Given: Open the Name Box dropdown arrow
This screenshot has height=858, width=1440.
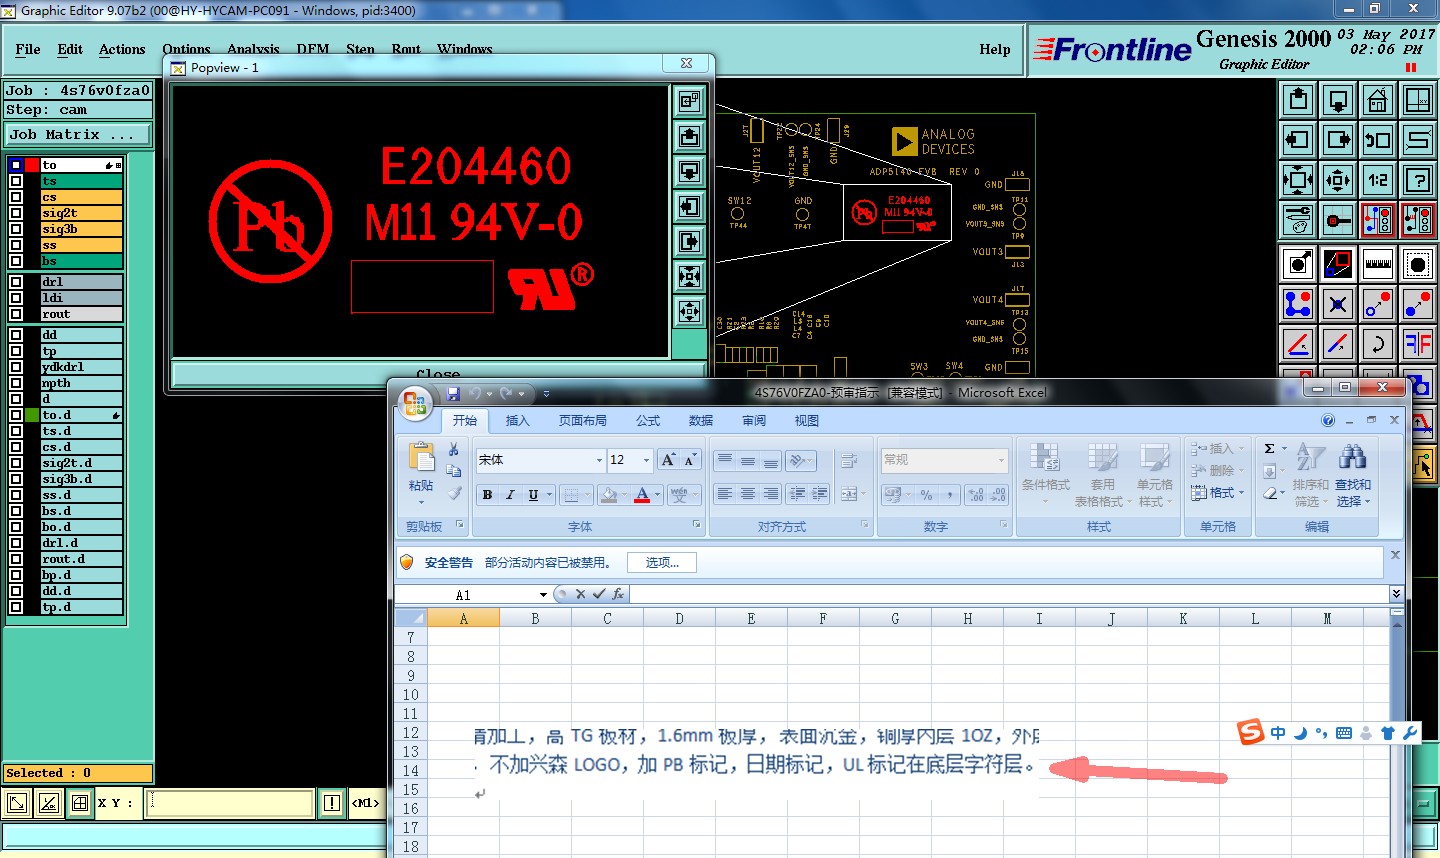Looking at the screenshot, I should pyautogui.click(x=543, y=594).
